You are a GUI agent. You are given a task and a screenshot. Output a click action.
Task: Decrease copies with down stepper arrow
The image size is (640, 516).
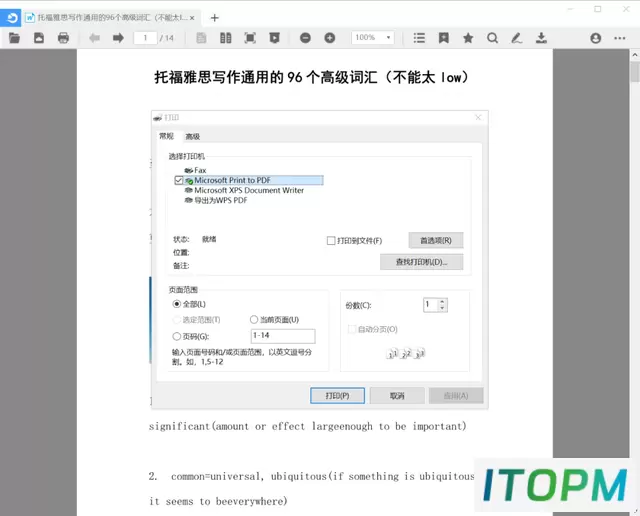442,308
